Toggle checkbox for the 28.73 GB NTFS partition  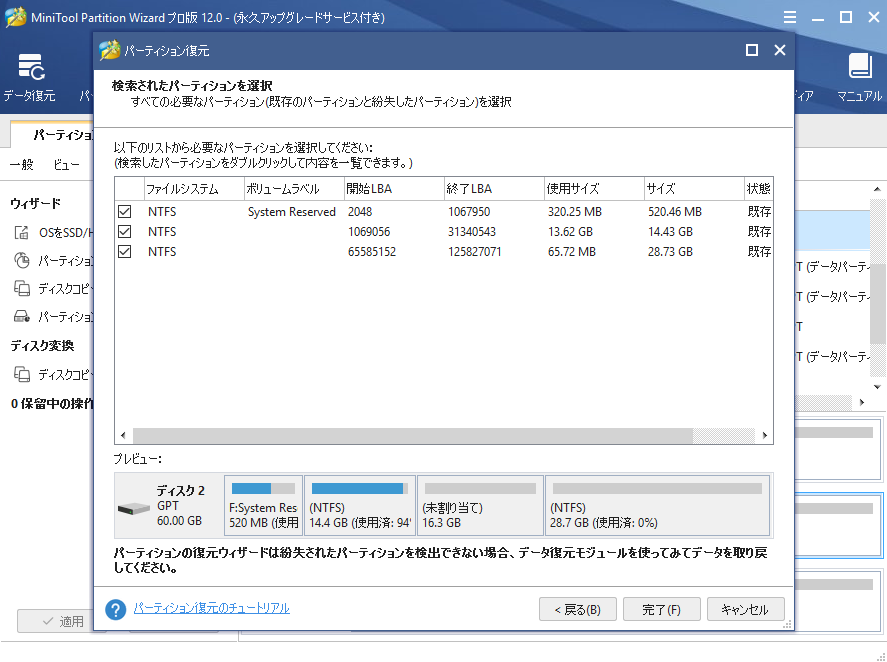(125, 252)
